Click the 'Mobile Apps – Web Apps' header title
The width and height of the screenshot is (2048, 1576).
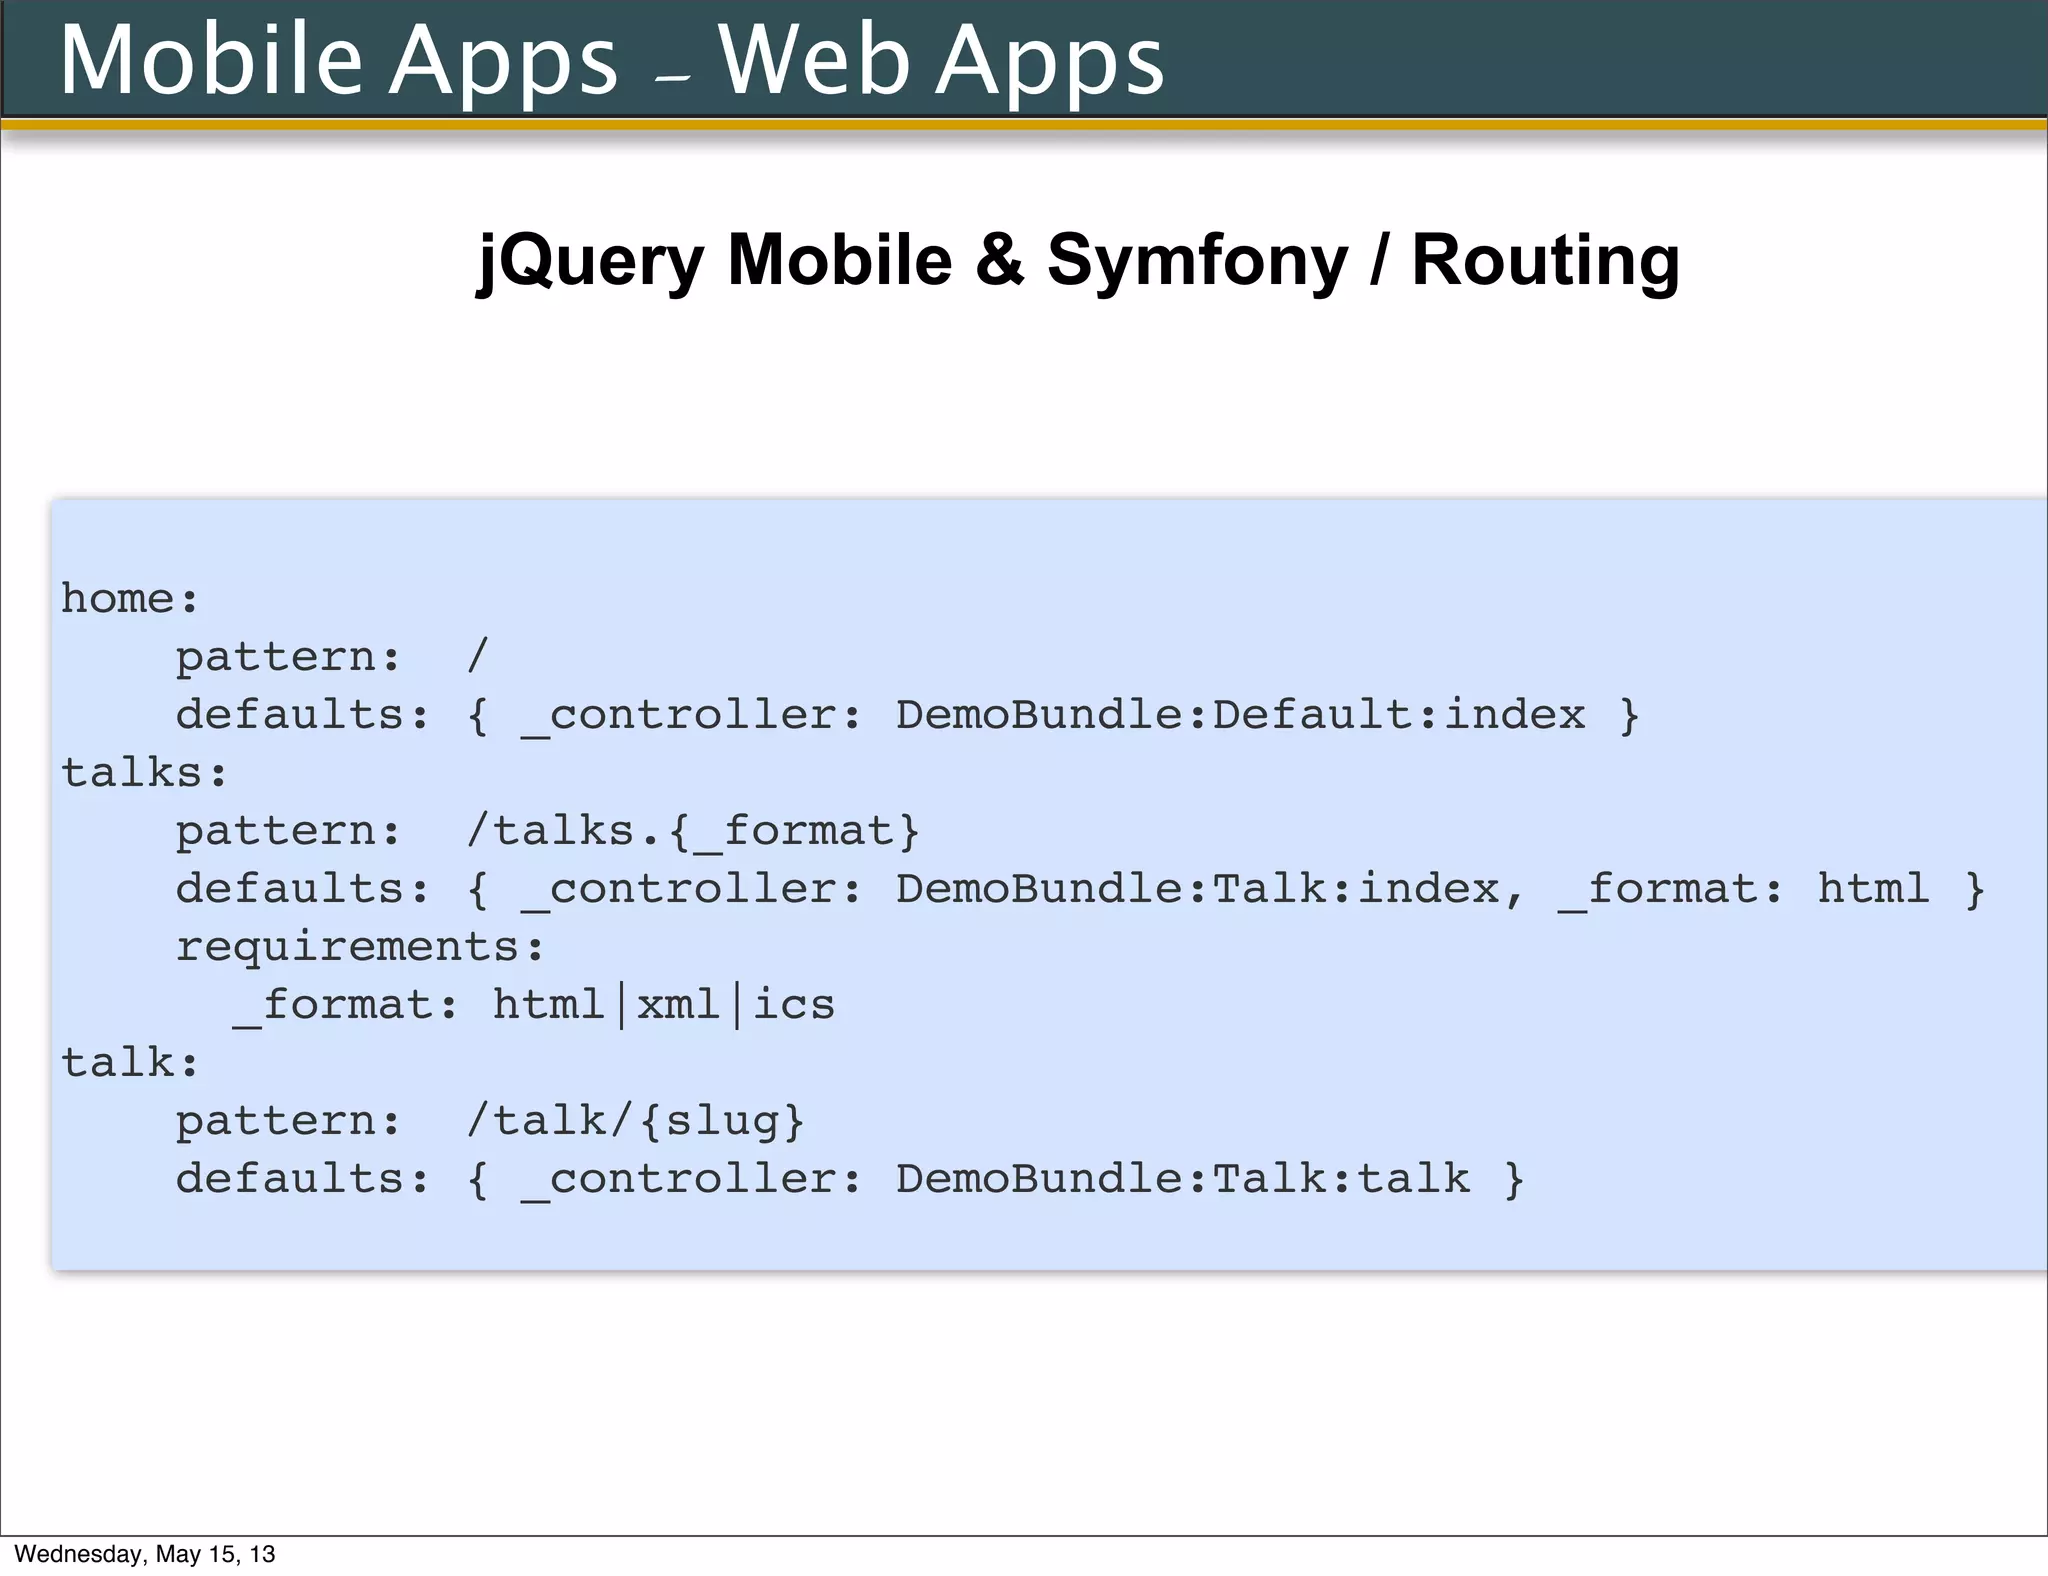(x=611, y=60)
